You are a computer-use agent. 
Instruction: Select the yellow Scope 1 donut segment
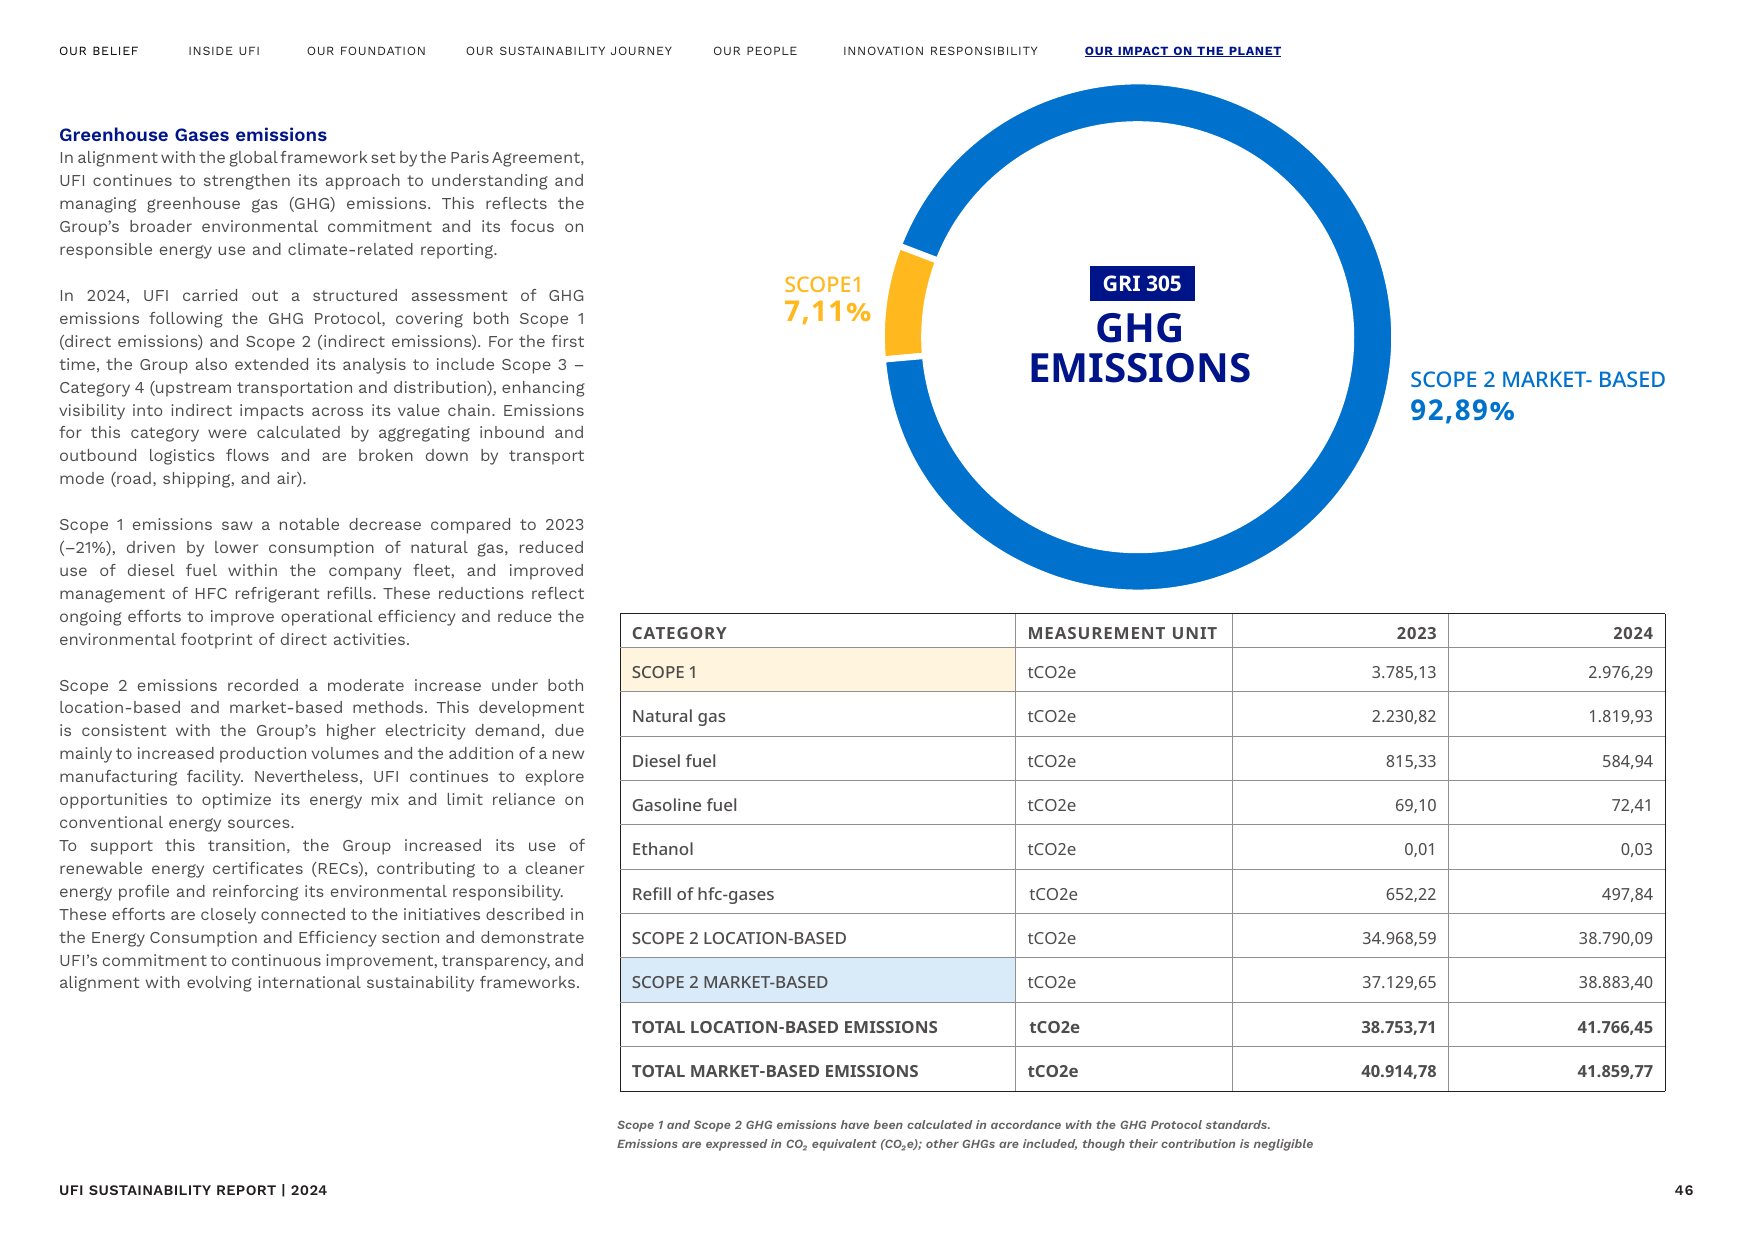[906, 305]
